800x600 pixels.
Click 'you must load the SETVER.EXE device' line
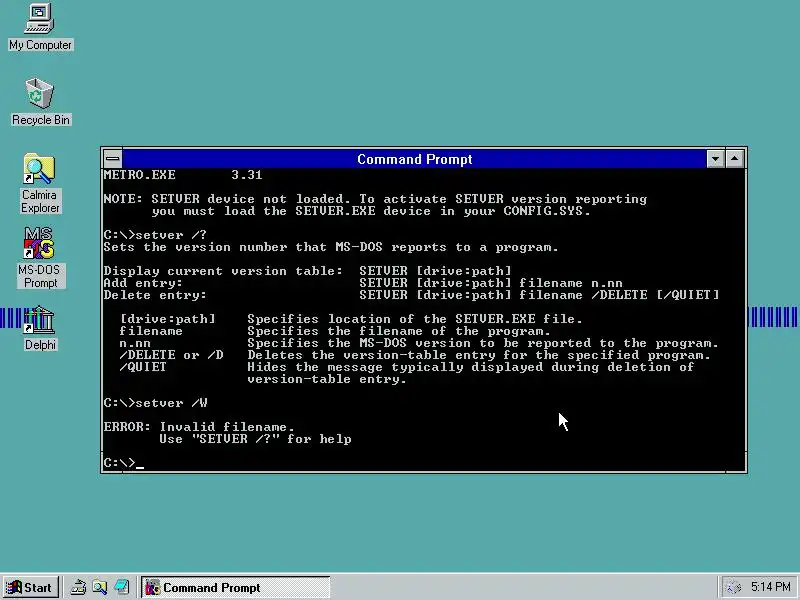tap(370, 211)
